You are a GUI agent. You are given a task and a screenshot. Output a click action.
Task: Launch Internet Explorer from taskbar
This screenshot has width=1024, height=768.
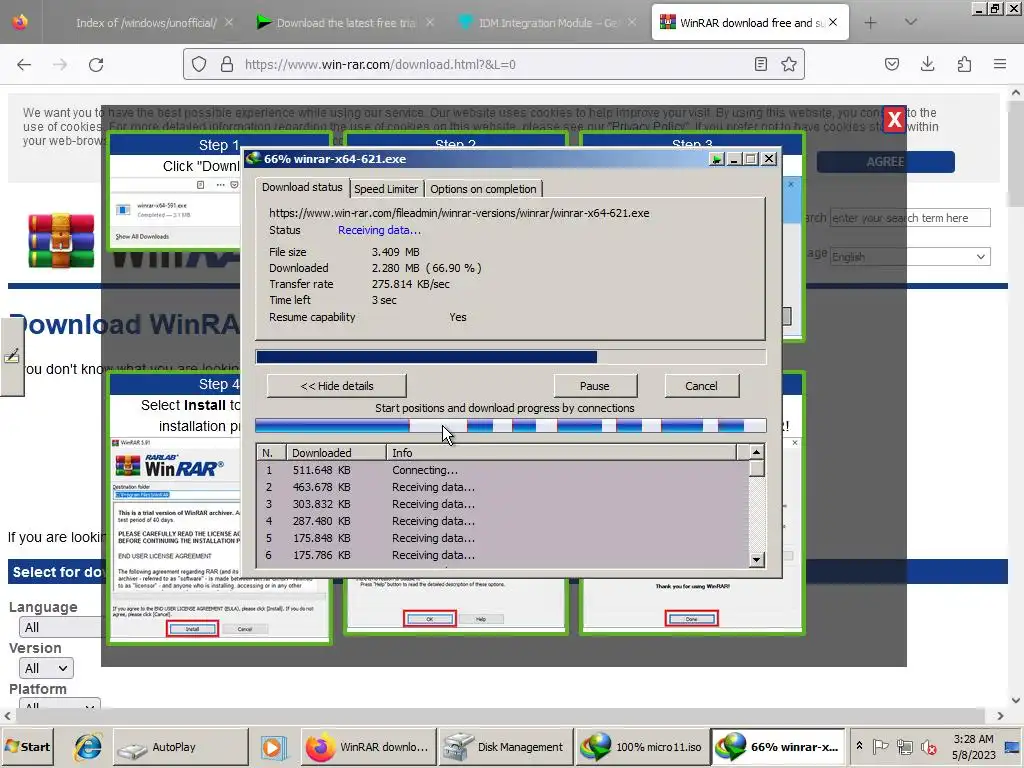88,747
